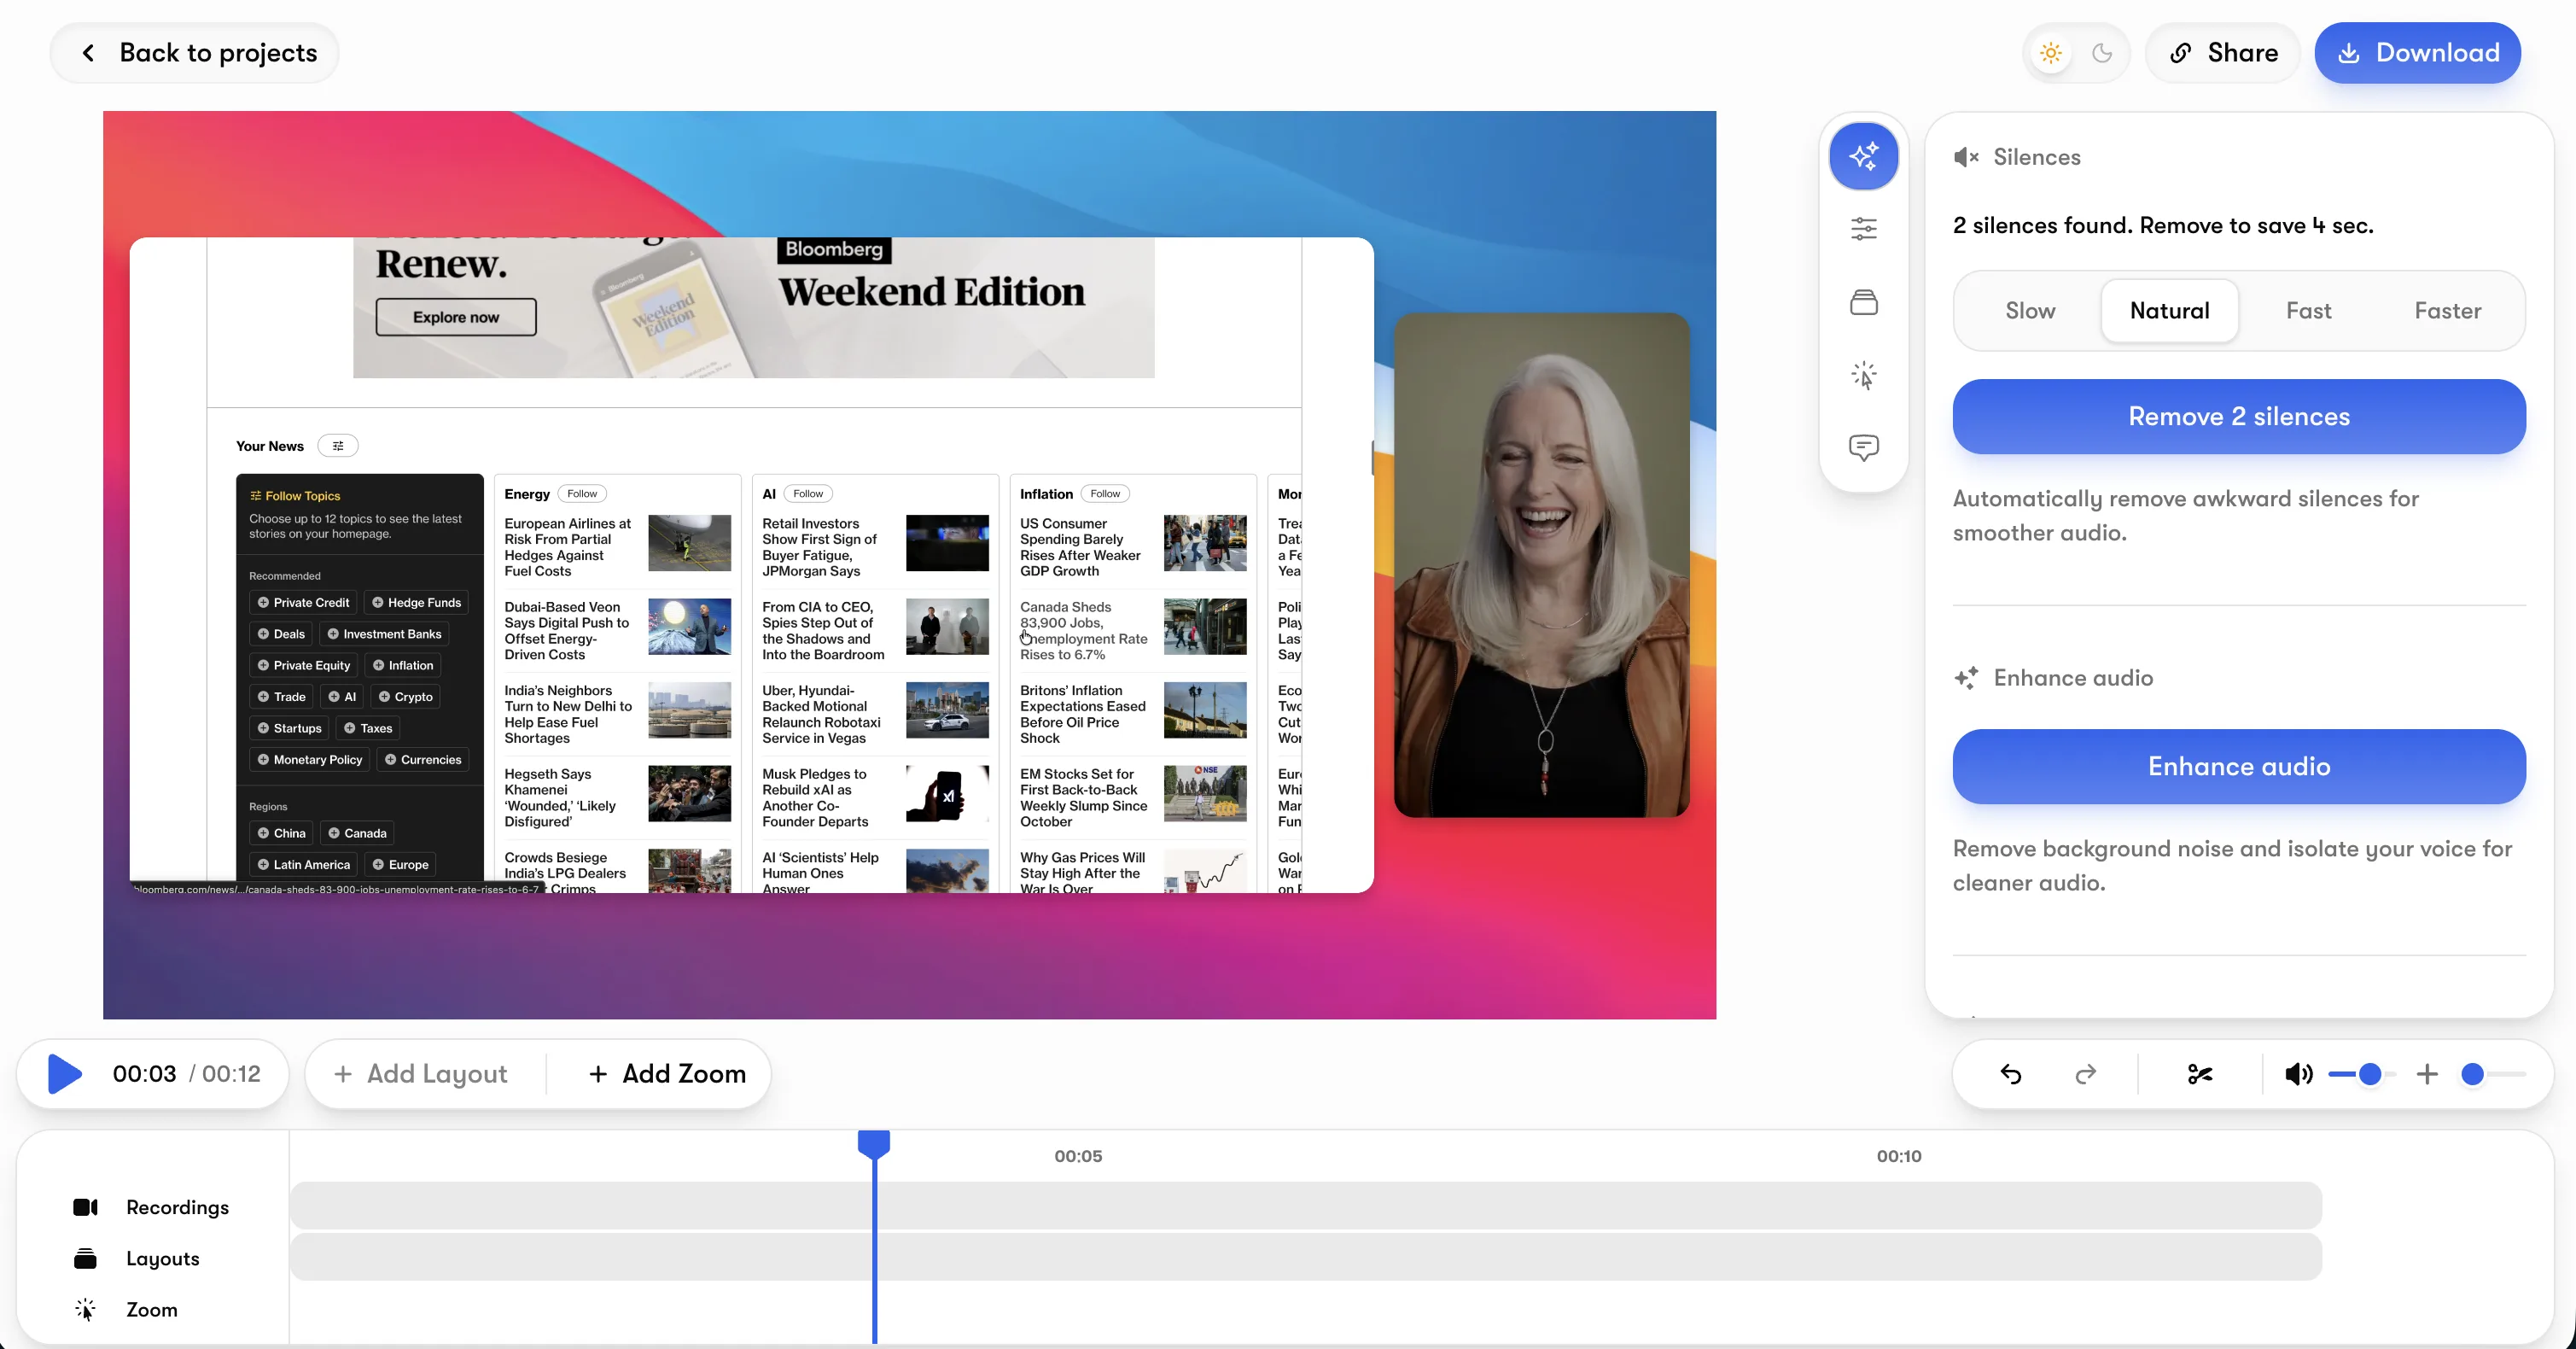Go back to projects
Screen dimensions: 2576x1349
(x=195, y=53)
